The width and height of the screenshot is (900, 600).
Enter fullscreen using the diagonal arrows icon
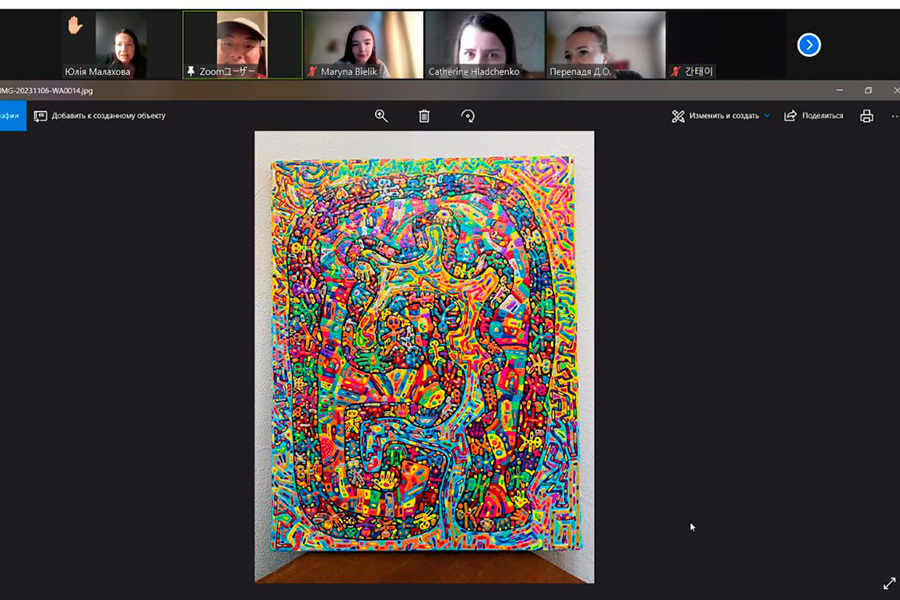pos(889,583)
